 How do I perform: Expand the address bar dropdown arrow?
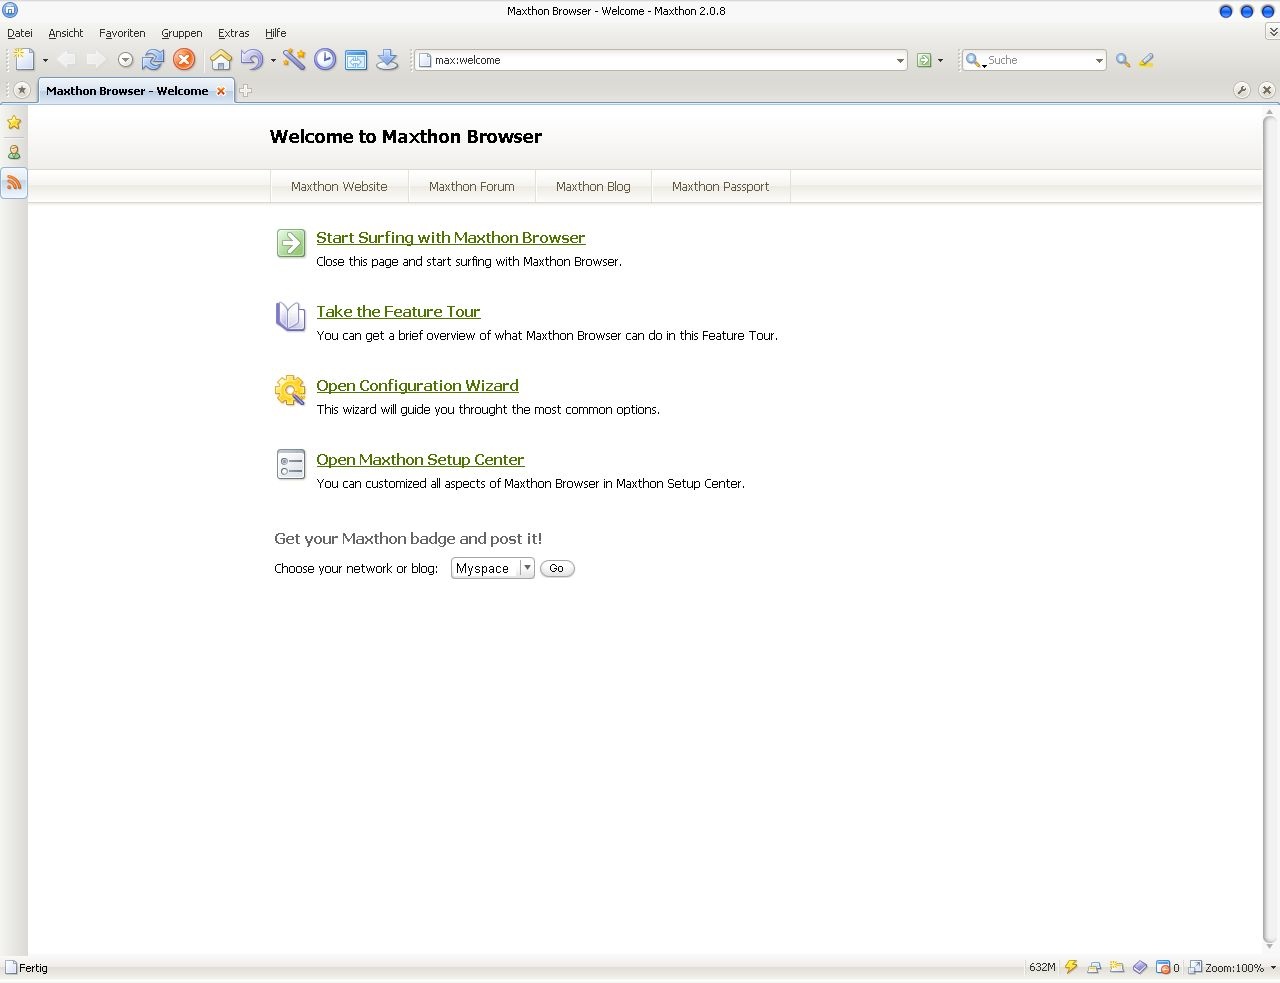tap(900, 61)
